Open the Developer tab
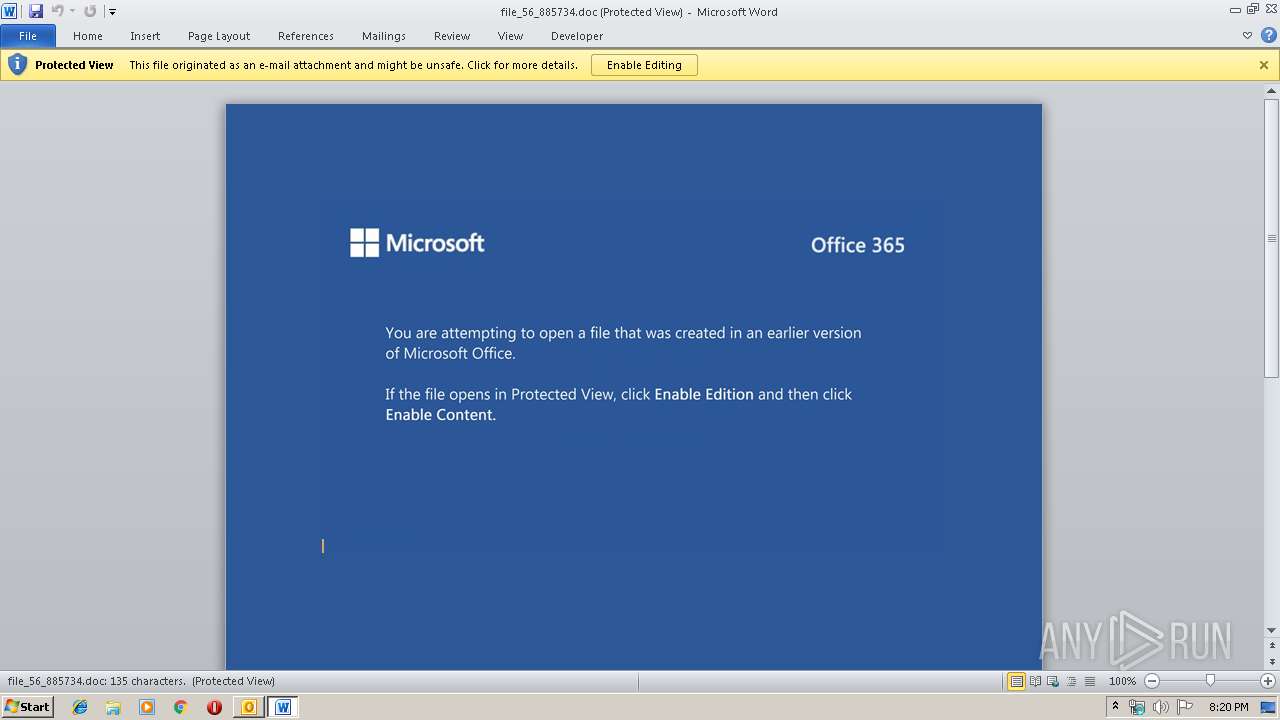The height and width of the screenshot is (720, 1280). [577, 36]
